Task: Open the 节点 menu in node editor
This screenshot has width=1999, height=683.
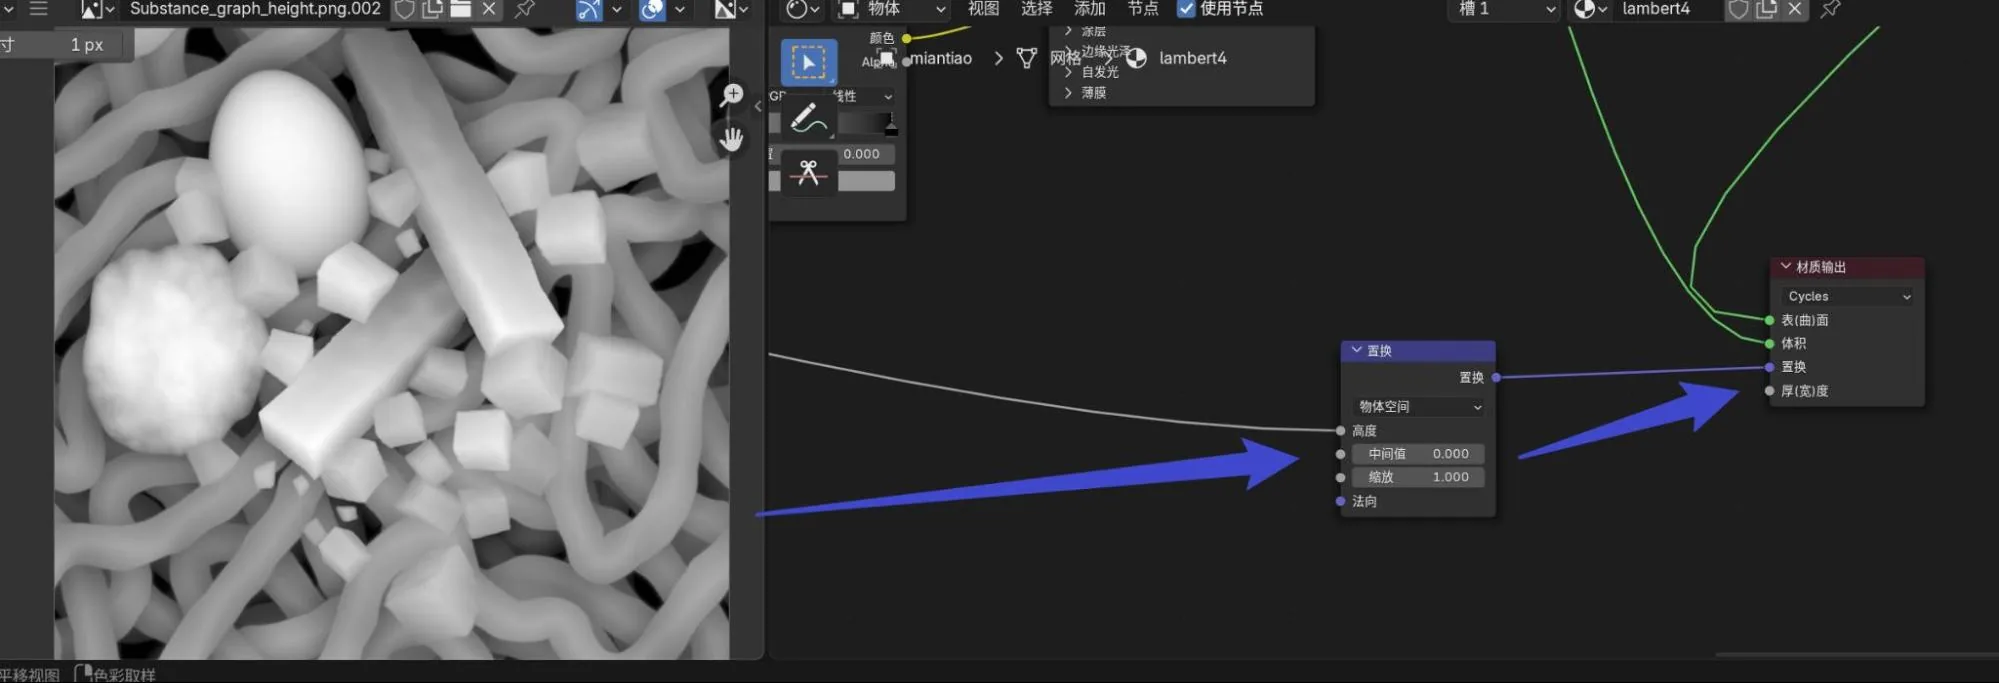Action: (1142, 9)
